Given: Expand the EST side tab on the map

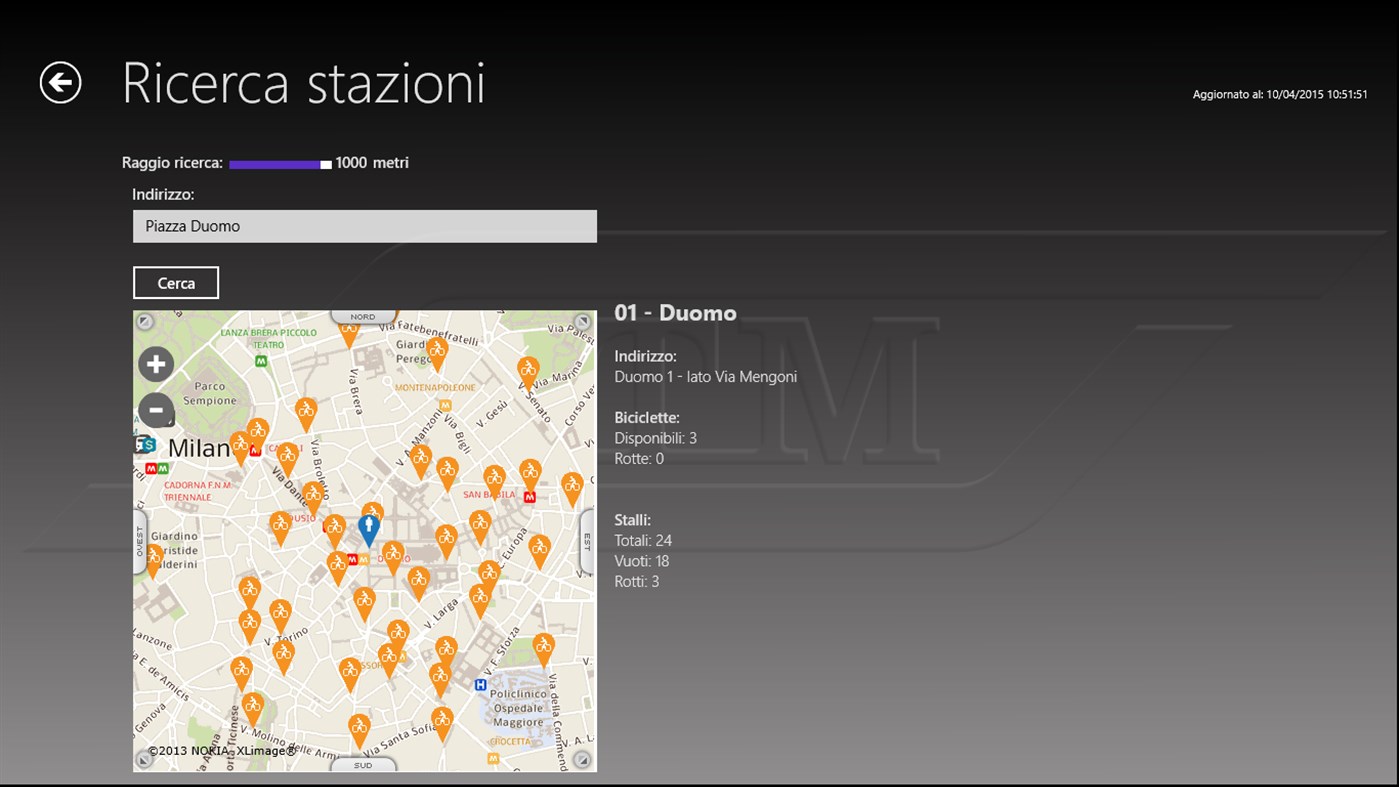Looking at the screenshot, I should click(589, 540).
